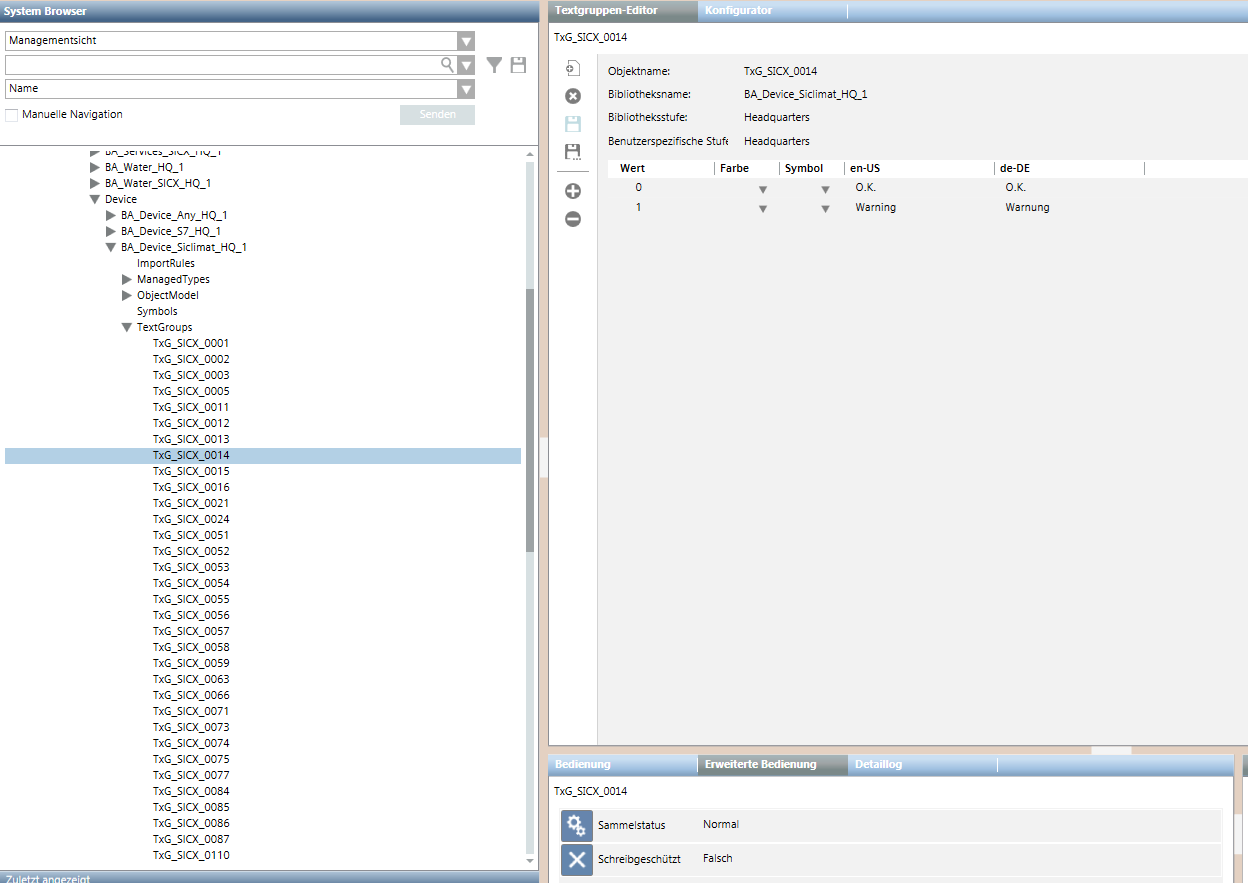This screenshot has width=1248, height=883.
Task: Click the magnifier search icon
Action: 447,65
